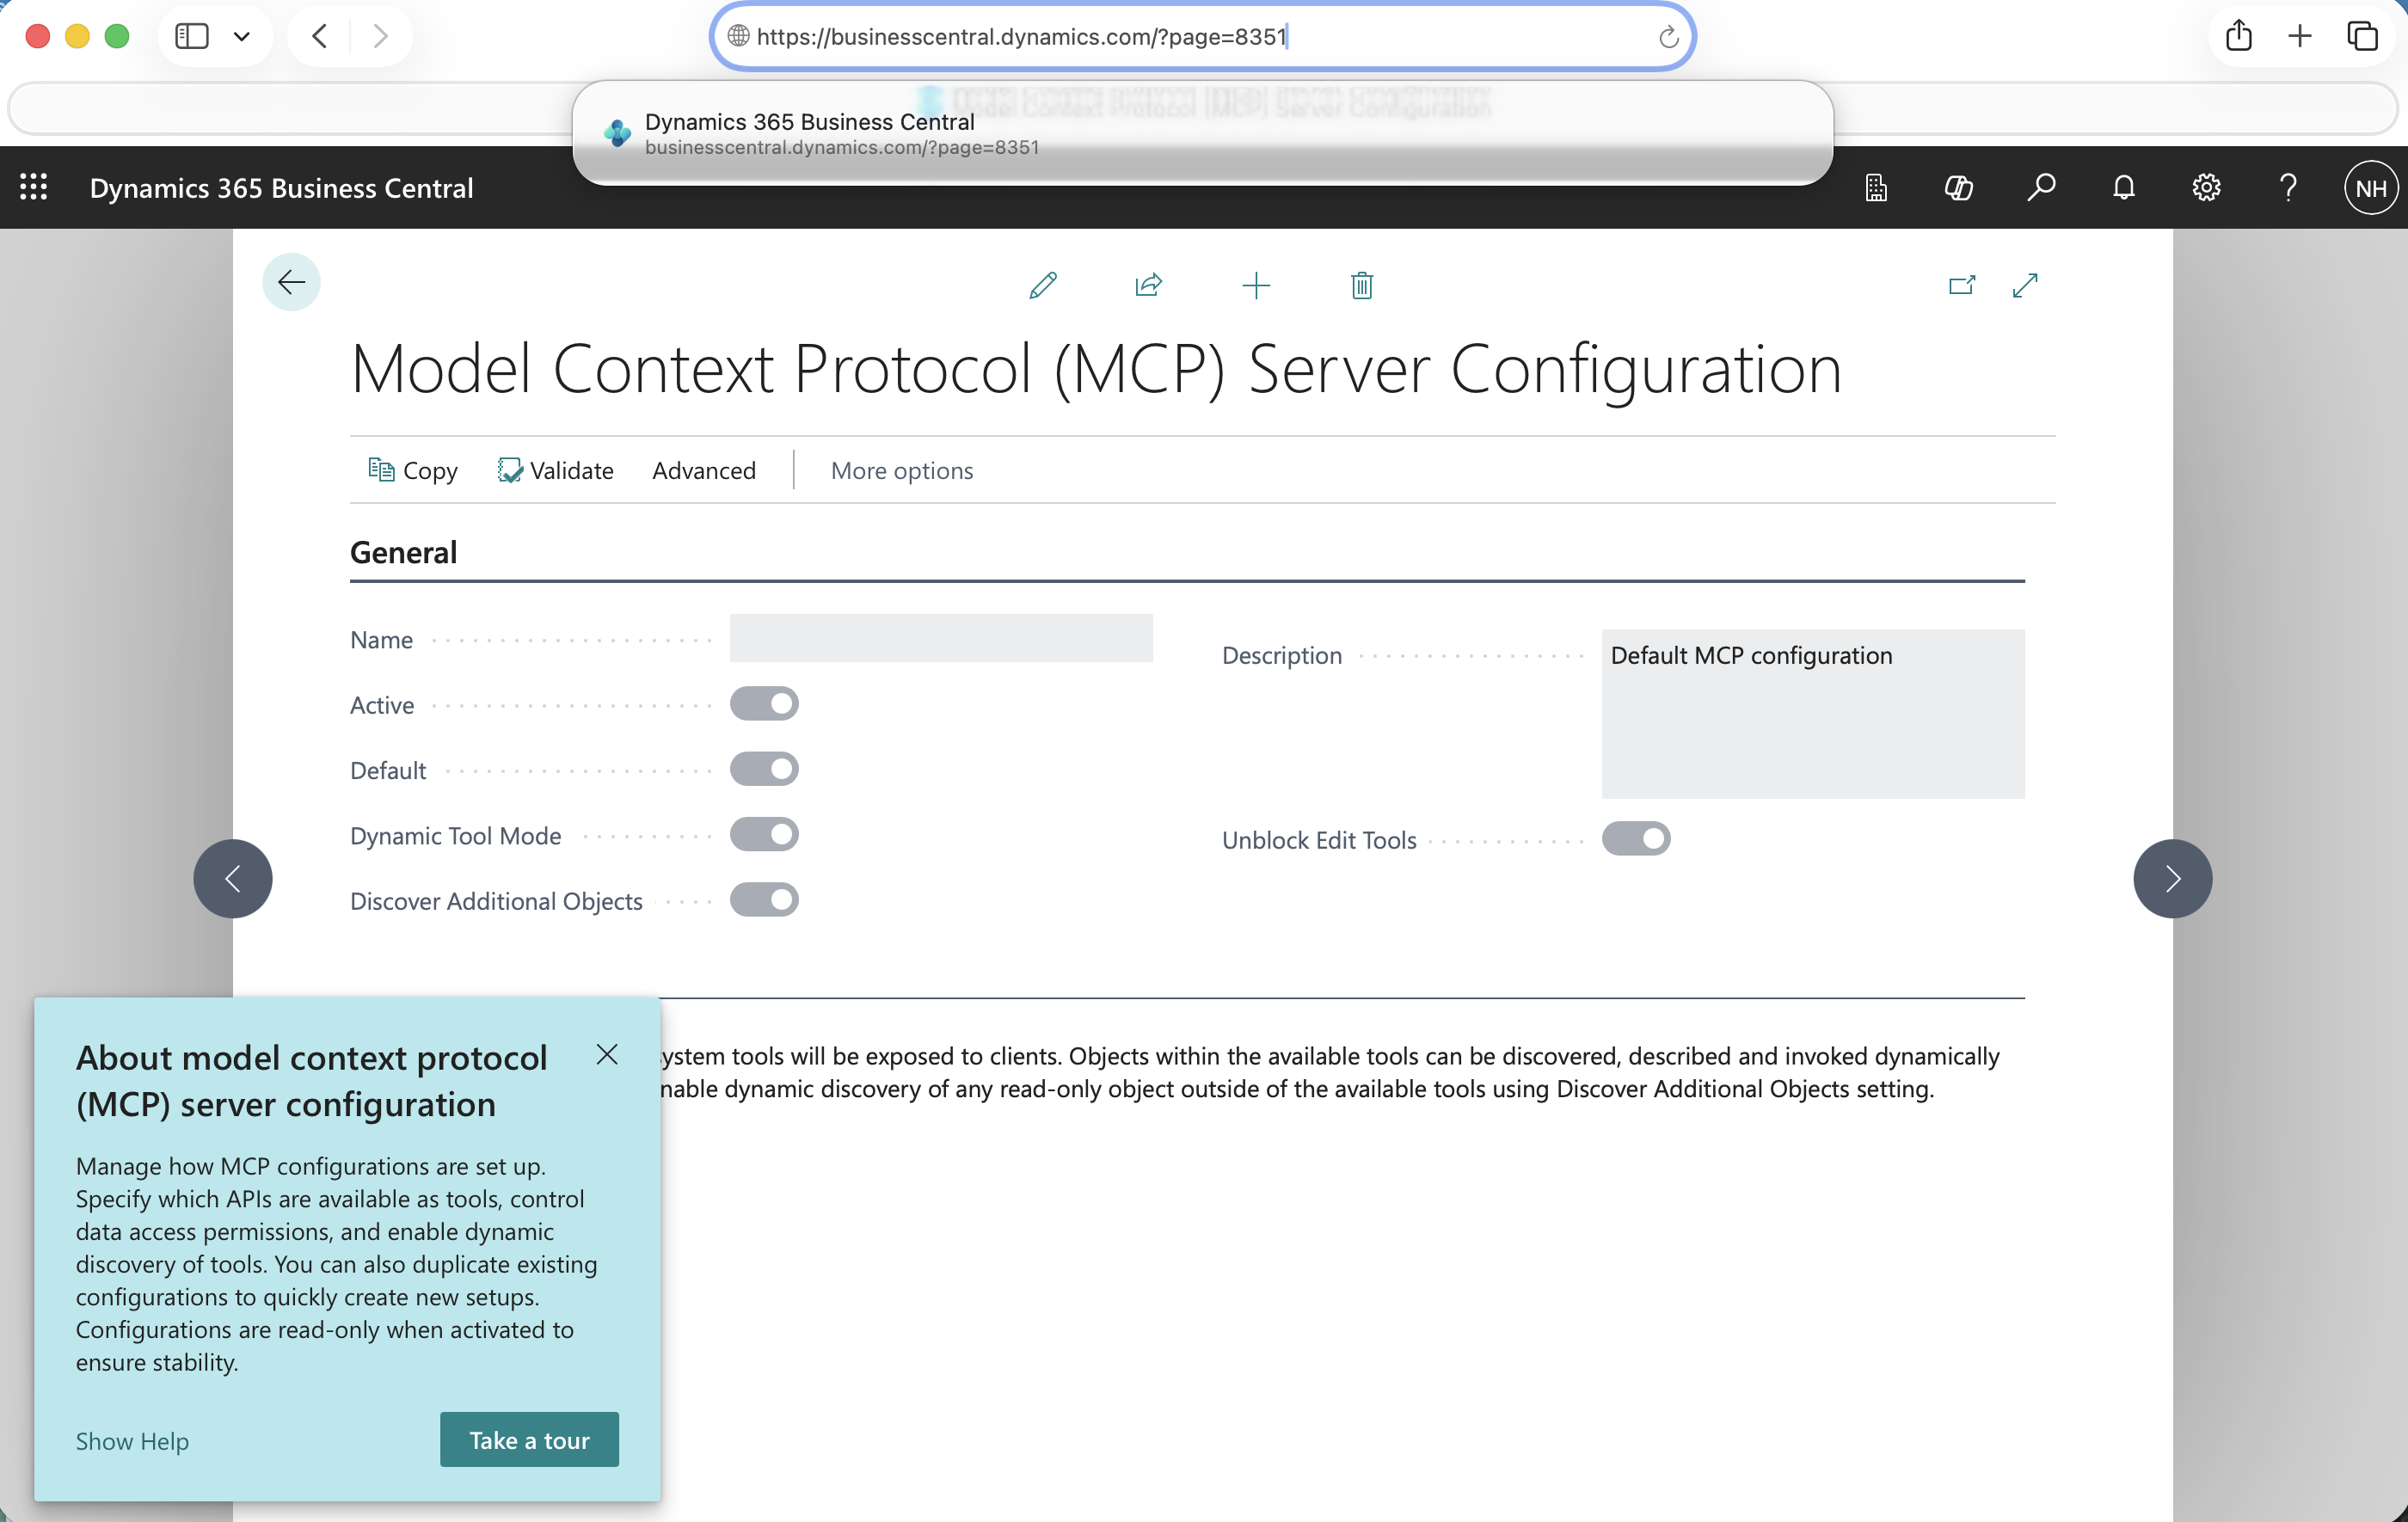Navigate browser forward arrow

(x=380, y=37)
